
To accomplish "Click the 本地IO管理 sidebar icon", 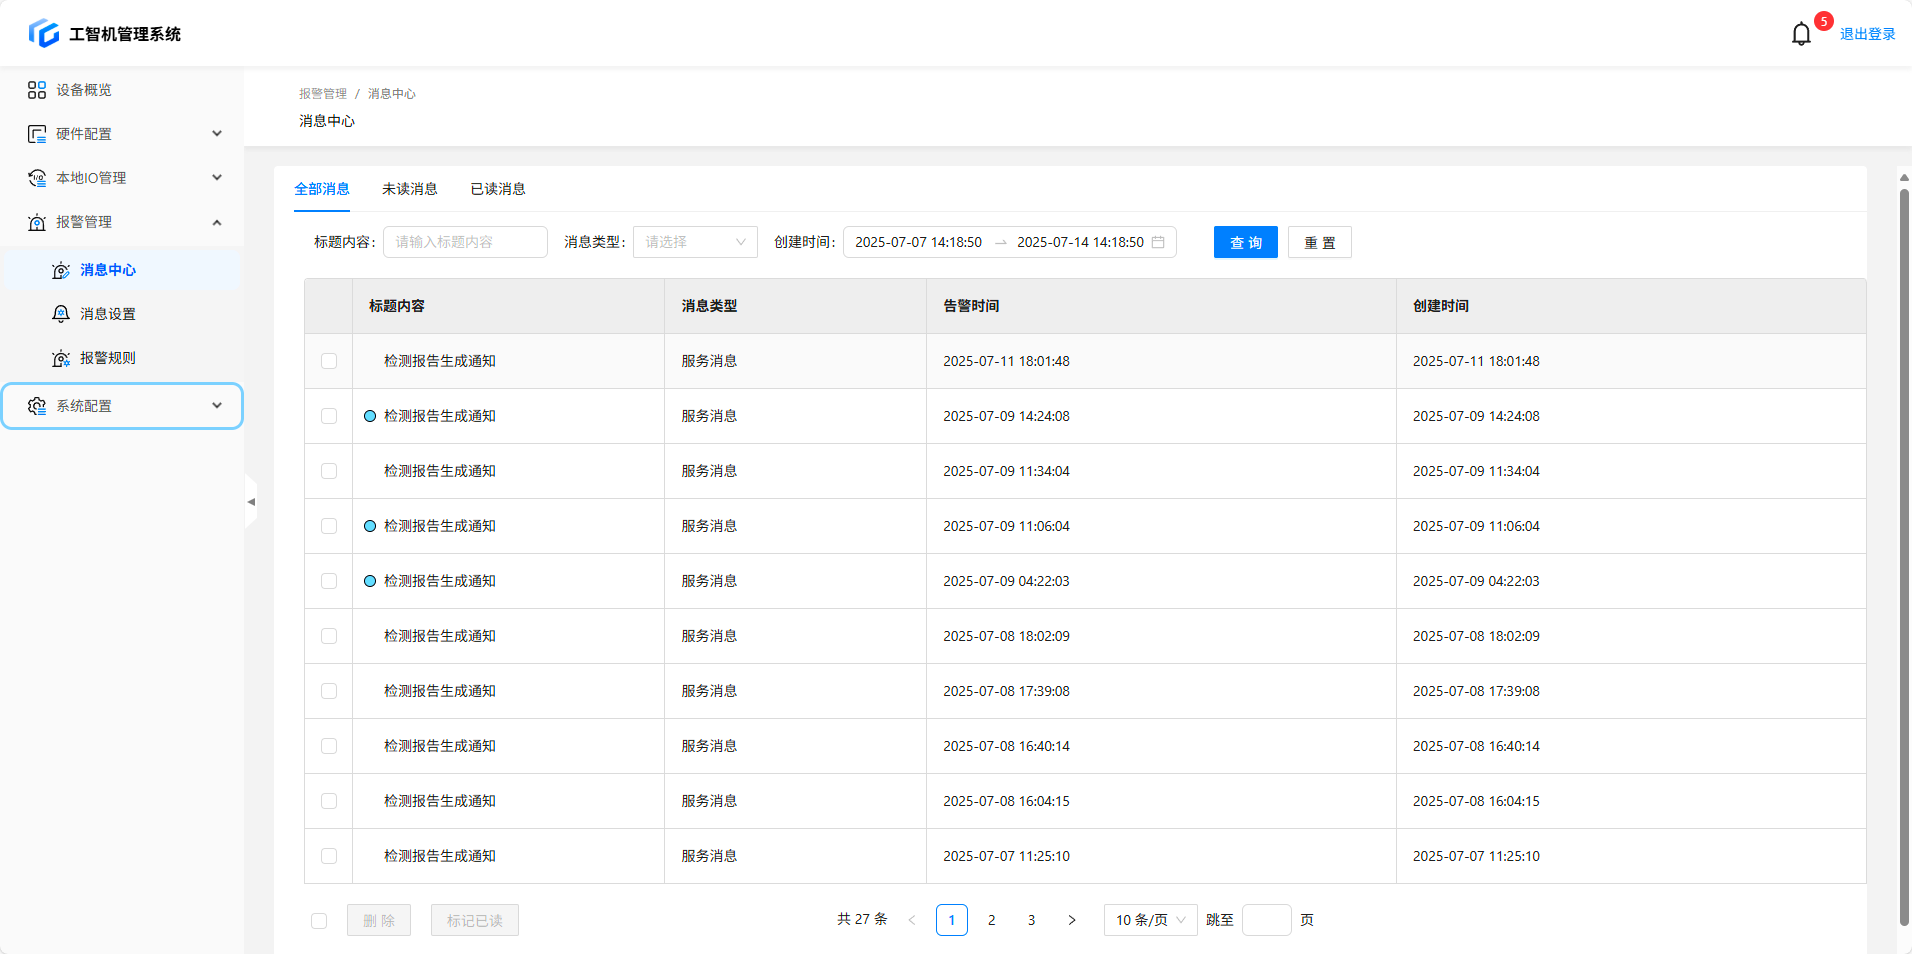I will 37,178.
